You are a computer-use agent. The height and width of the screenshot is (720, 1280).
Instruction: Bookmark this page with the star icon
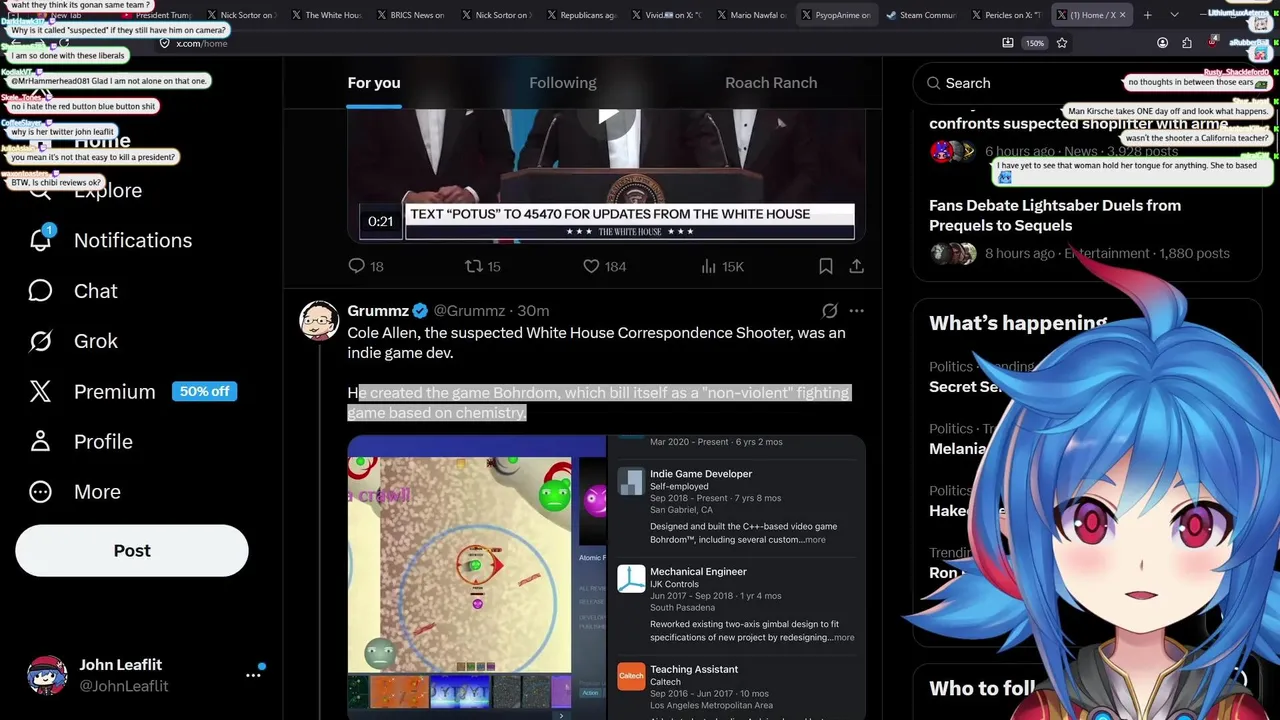(x=1062, y=43)
